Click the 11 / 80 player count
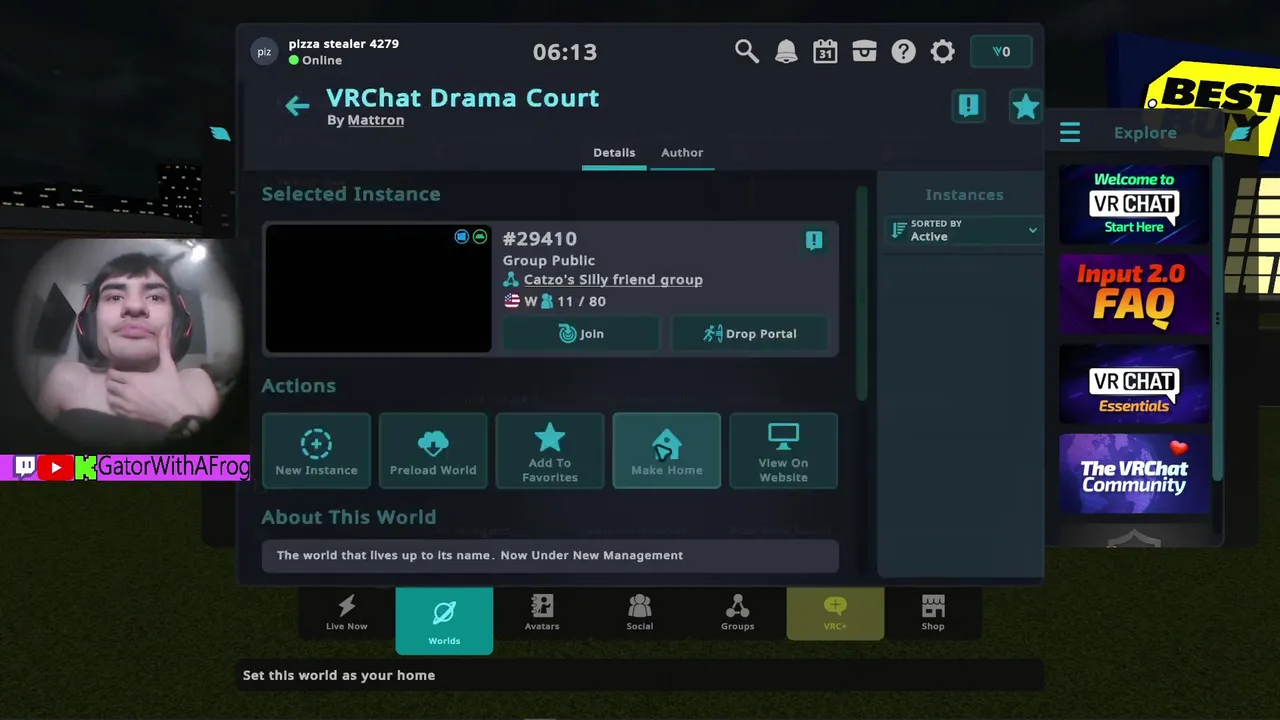The image size is (1280, 720). click(x=581, y=301)
